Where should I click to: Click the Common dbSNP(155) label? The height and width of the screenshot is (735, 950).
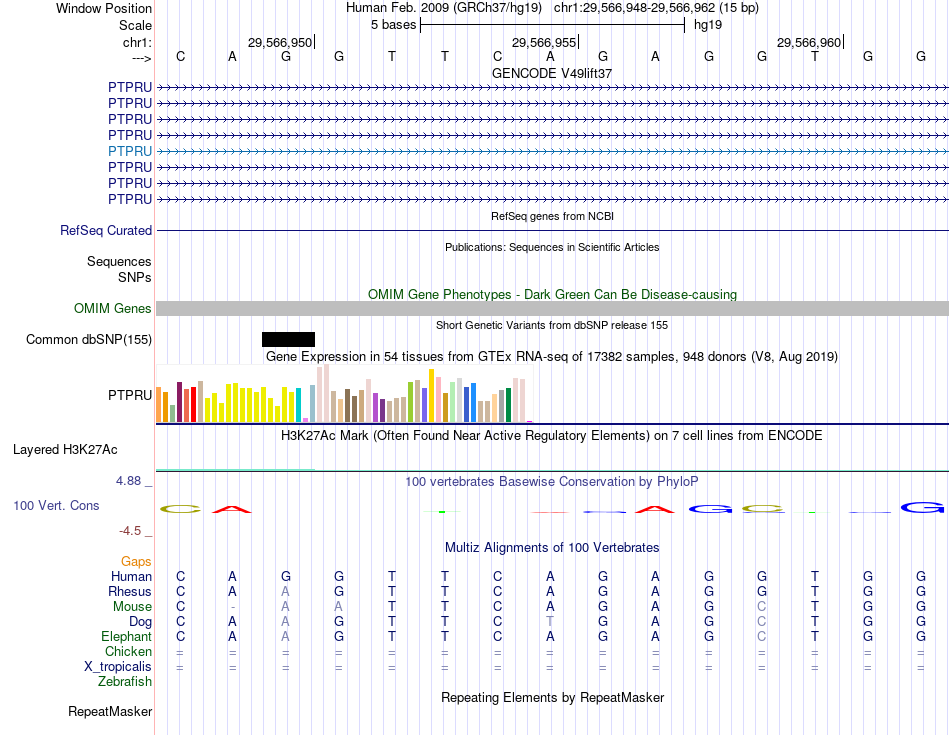coord(89,339)
